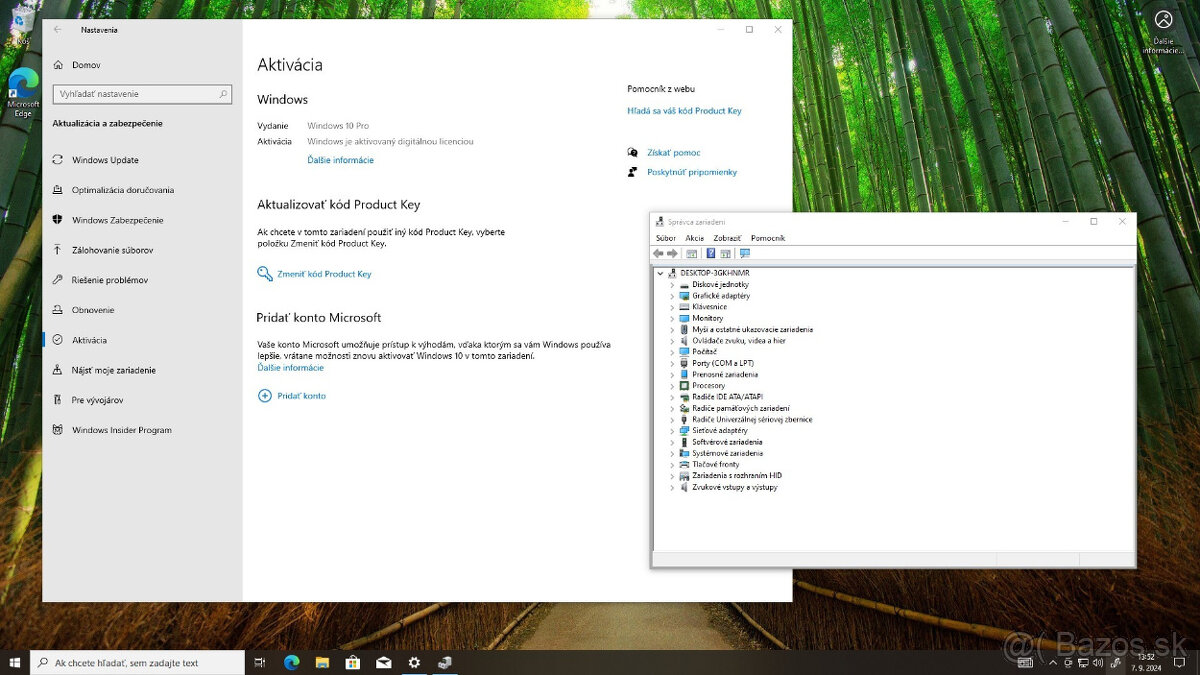This screenshot has height=675, width=1200.
Task: Click the Vyhľadať nastavenie search field
Action: coord(135,94)
